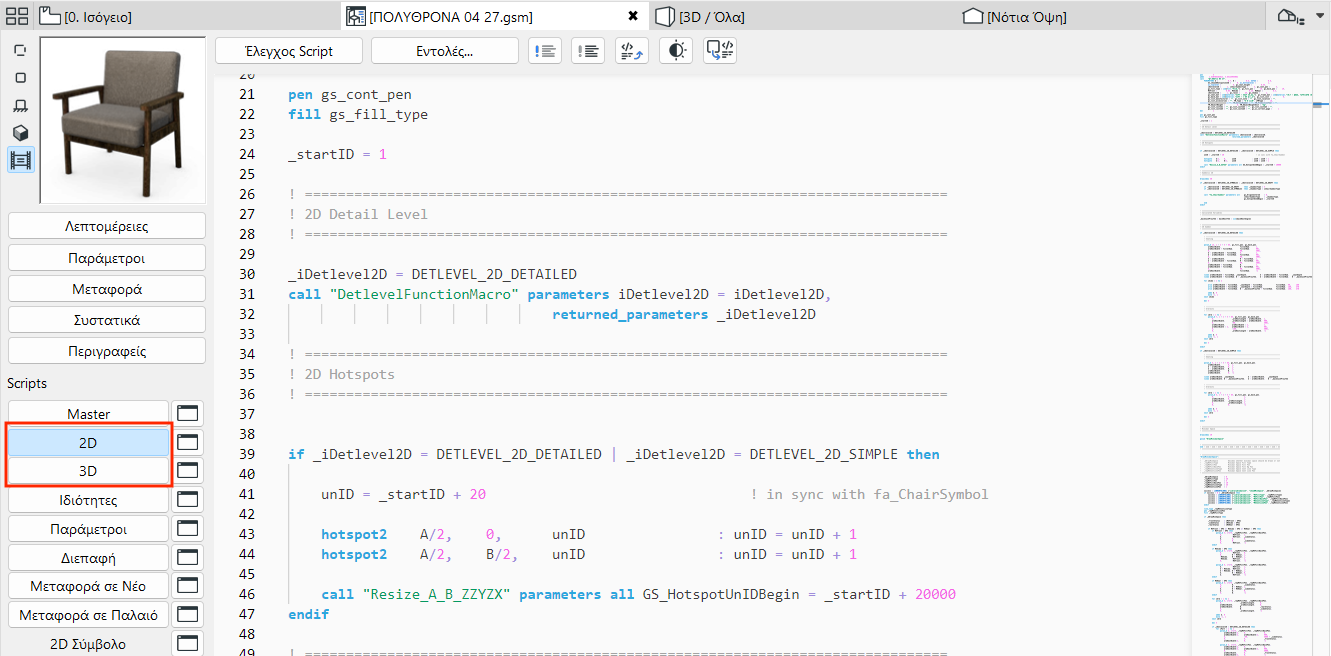
Task: Switch the preview to 2D symbol view
Action: click(20, 76)
